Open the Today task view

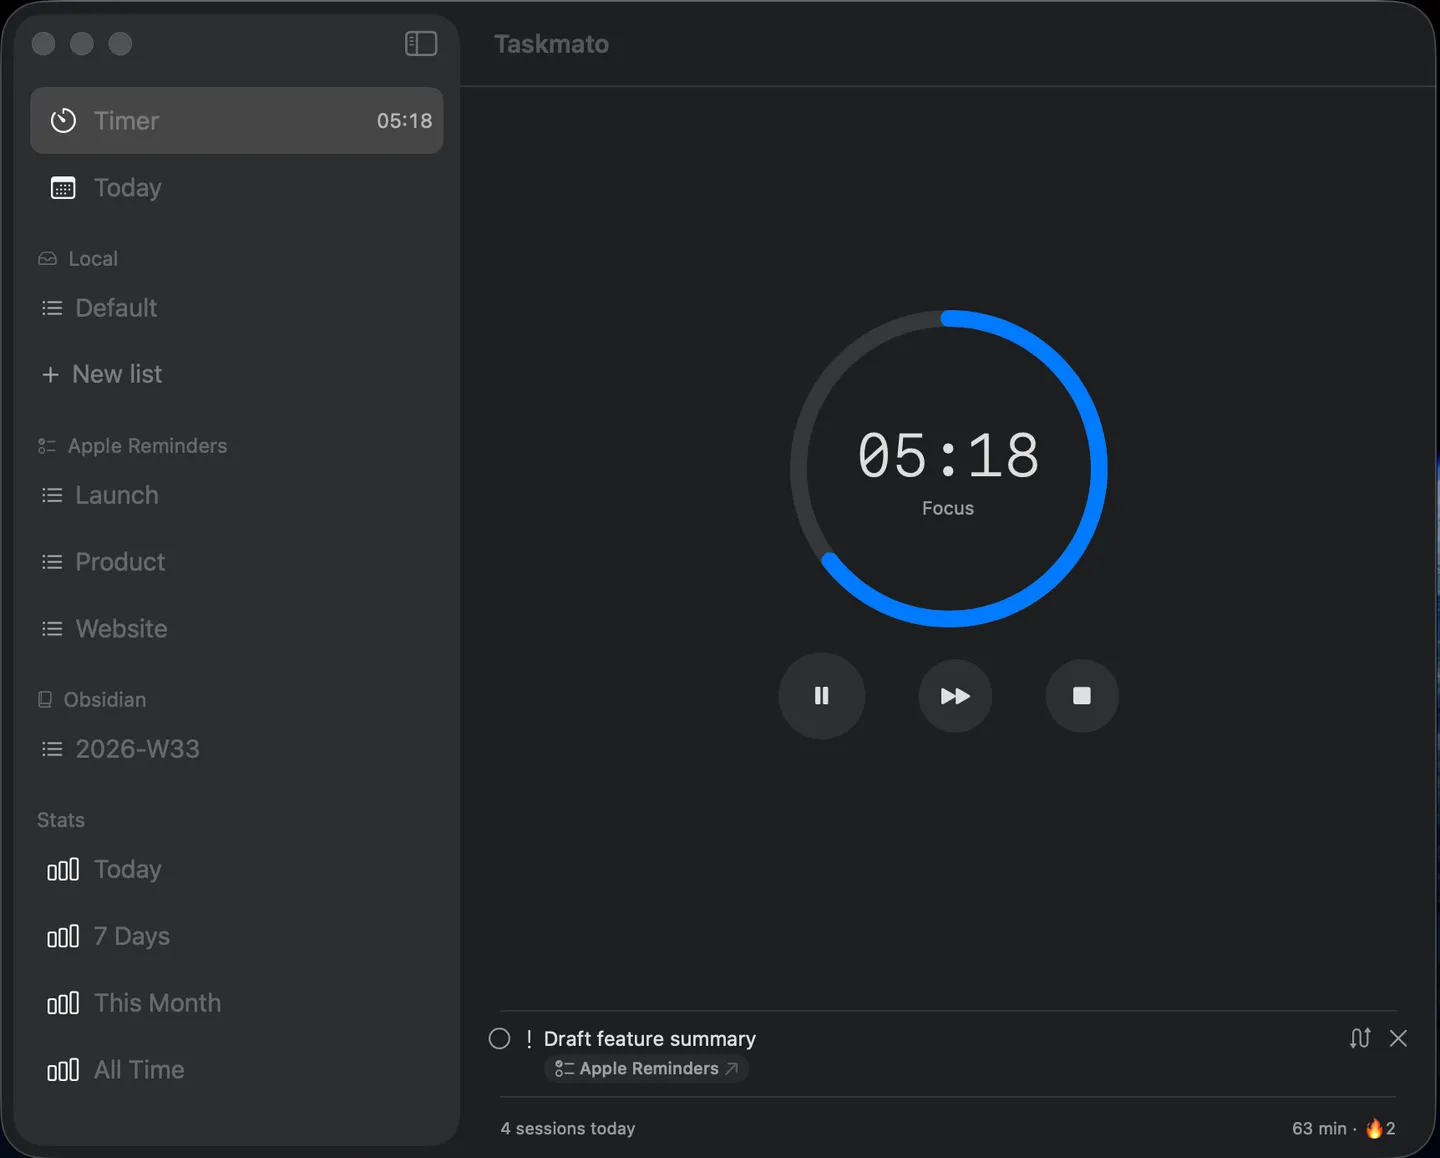click(x=237, y=188)
